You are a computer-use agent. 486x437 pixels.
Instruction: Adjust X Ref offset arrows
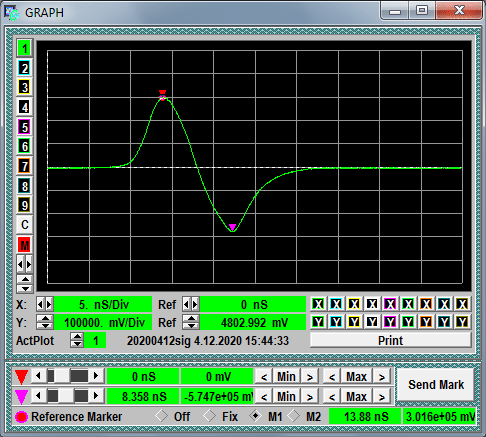pyautogui.click(x=191, y=304)
